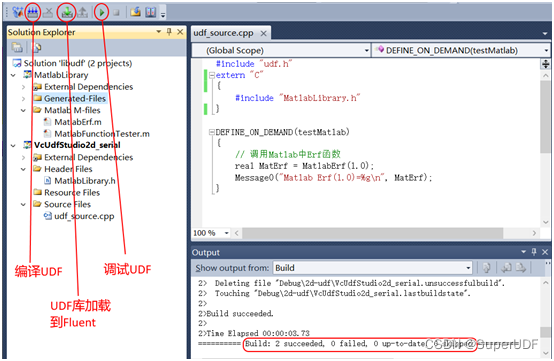
Task: Collapse the DEFINE_ON_DEMAND(testMatlab) code block
Action: [x=212, y=132]
